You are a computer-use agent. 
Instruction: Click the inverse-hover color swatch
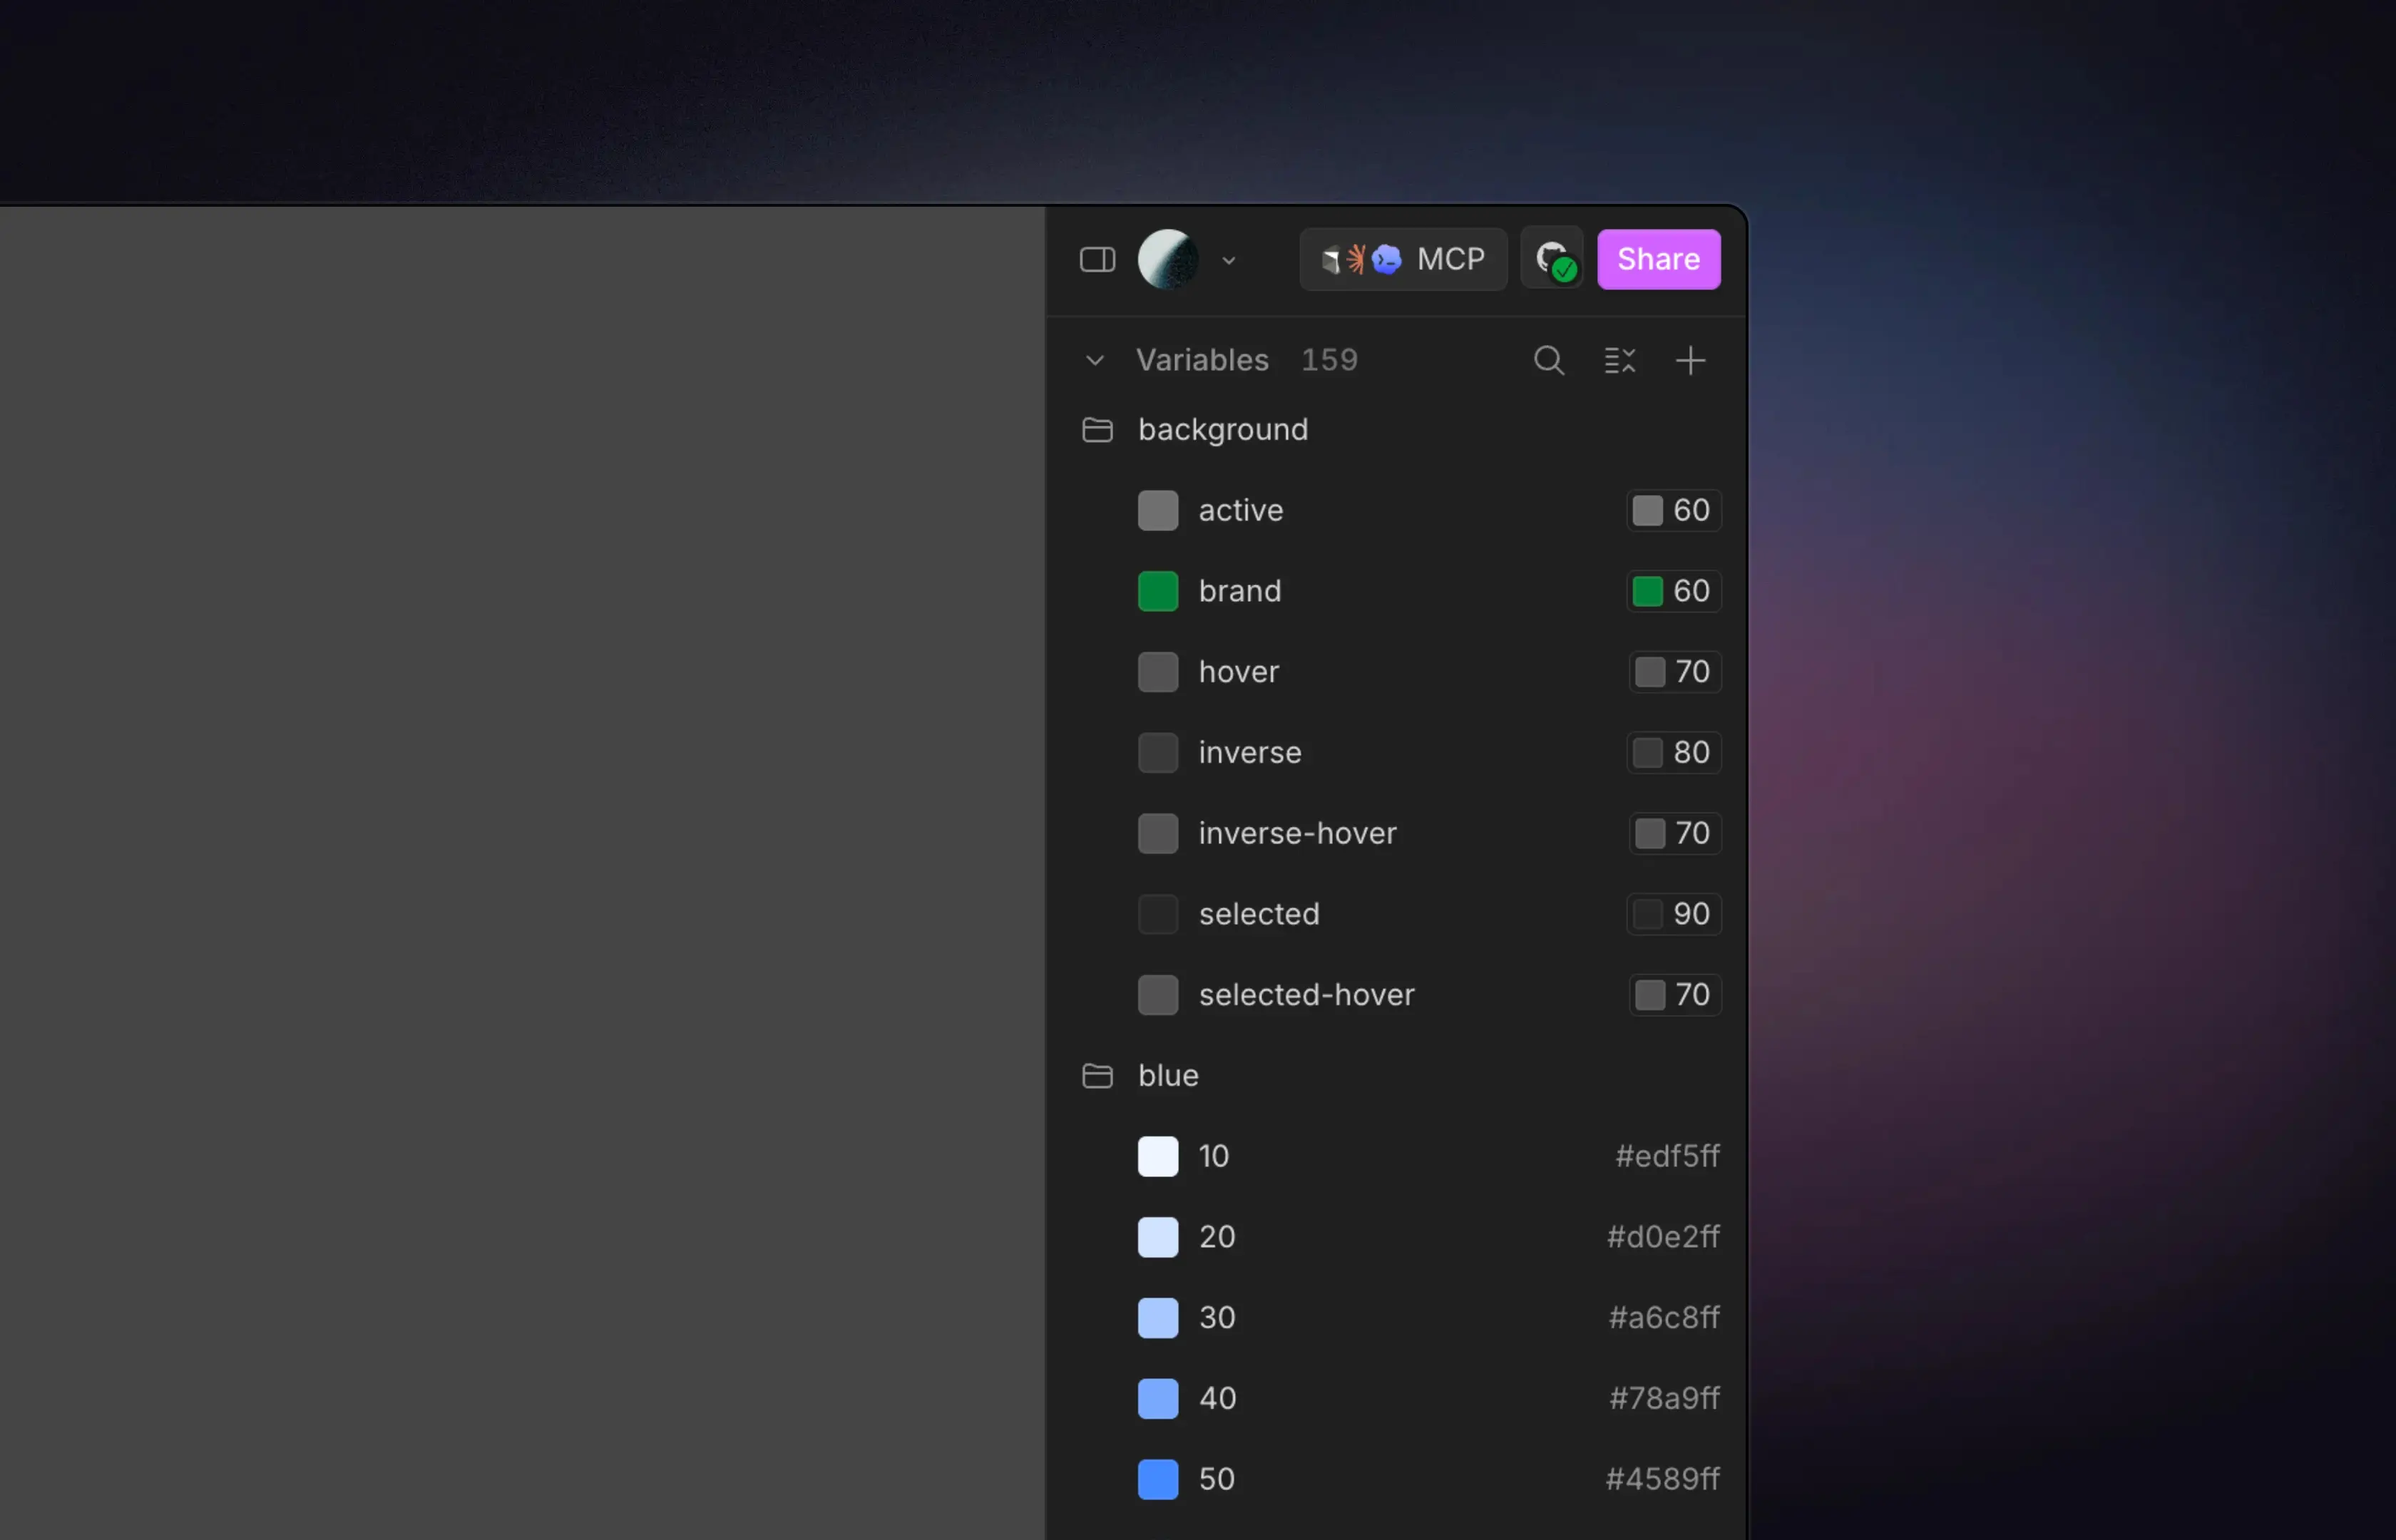coord(1157,833)
